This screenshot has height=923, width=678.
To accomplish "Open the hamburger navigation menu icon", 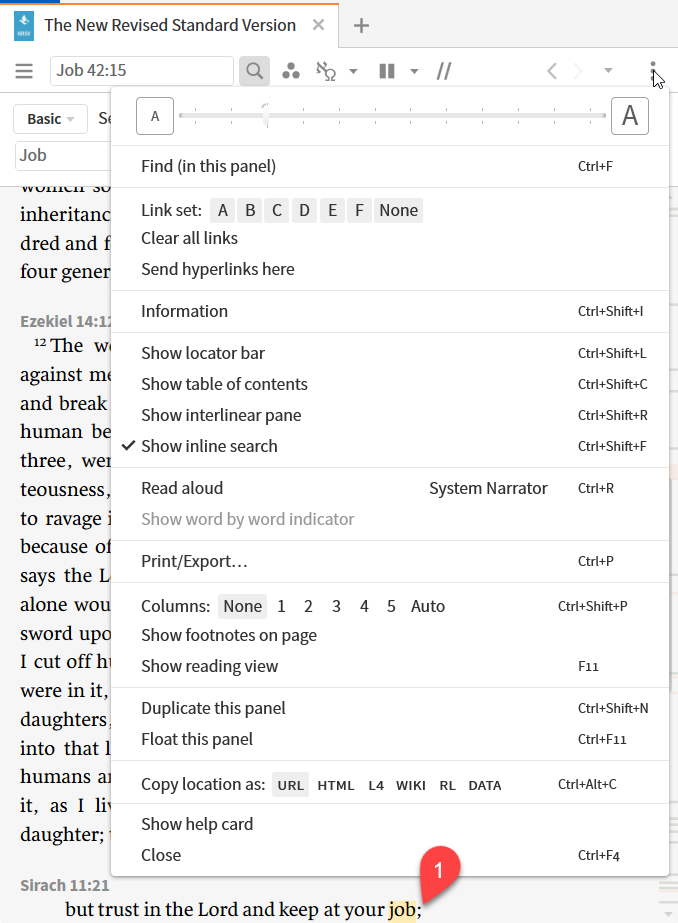I will coord(24,71).
